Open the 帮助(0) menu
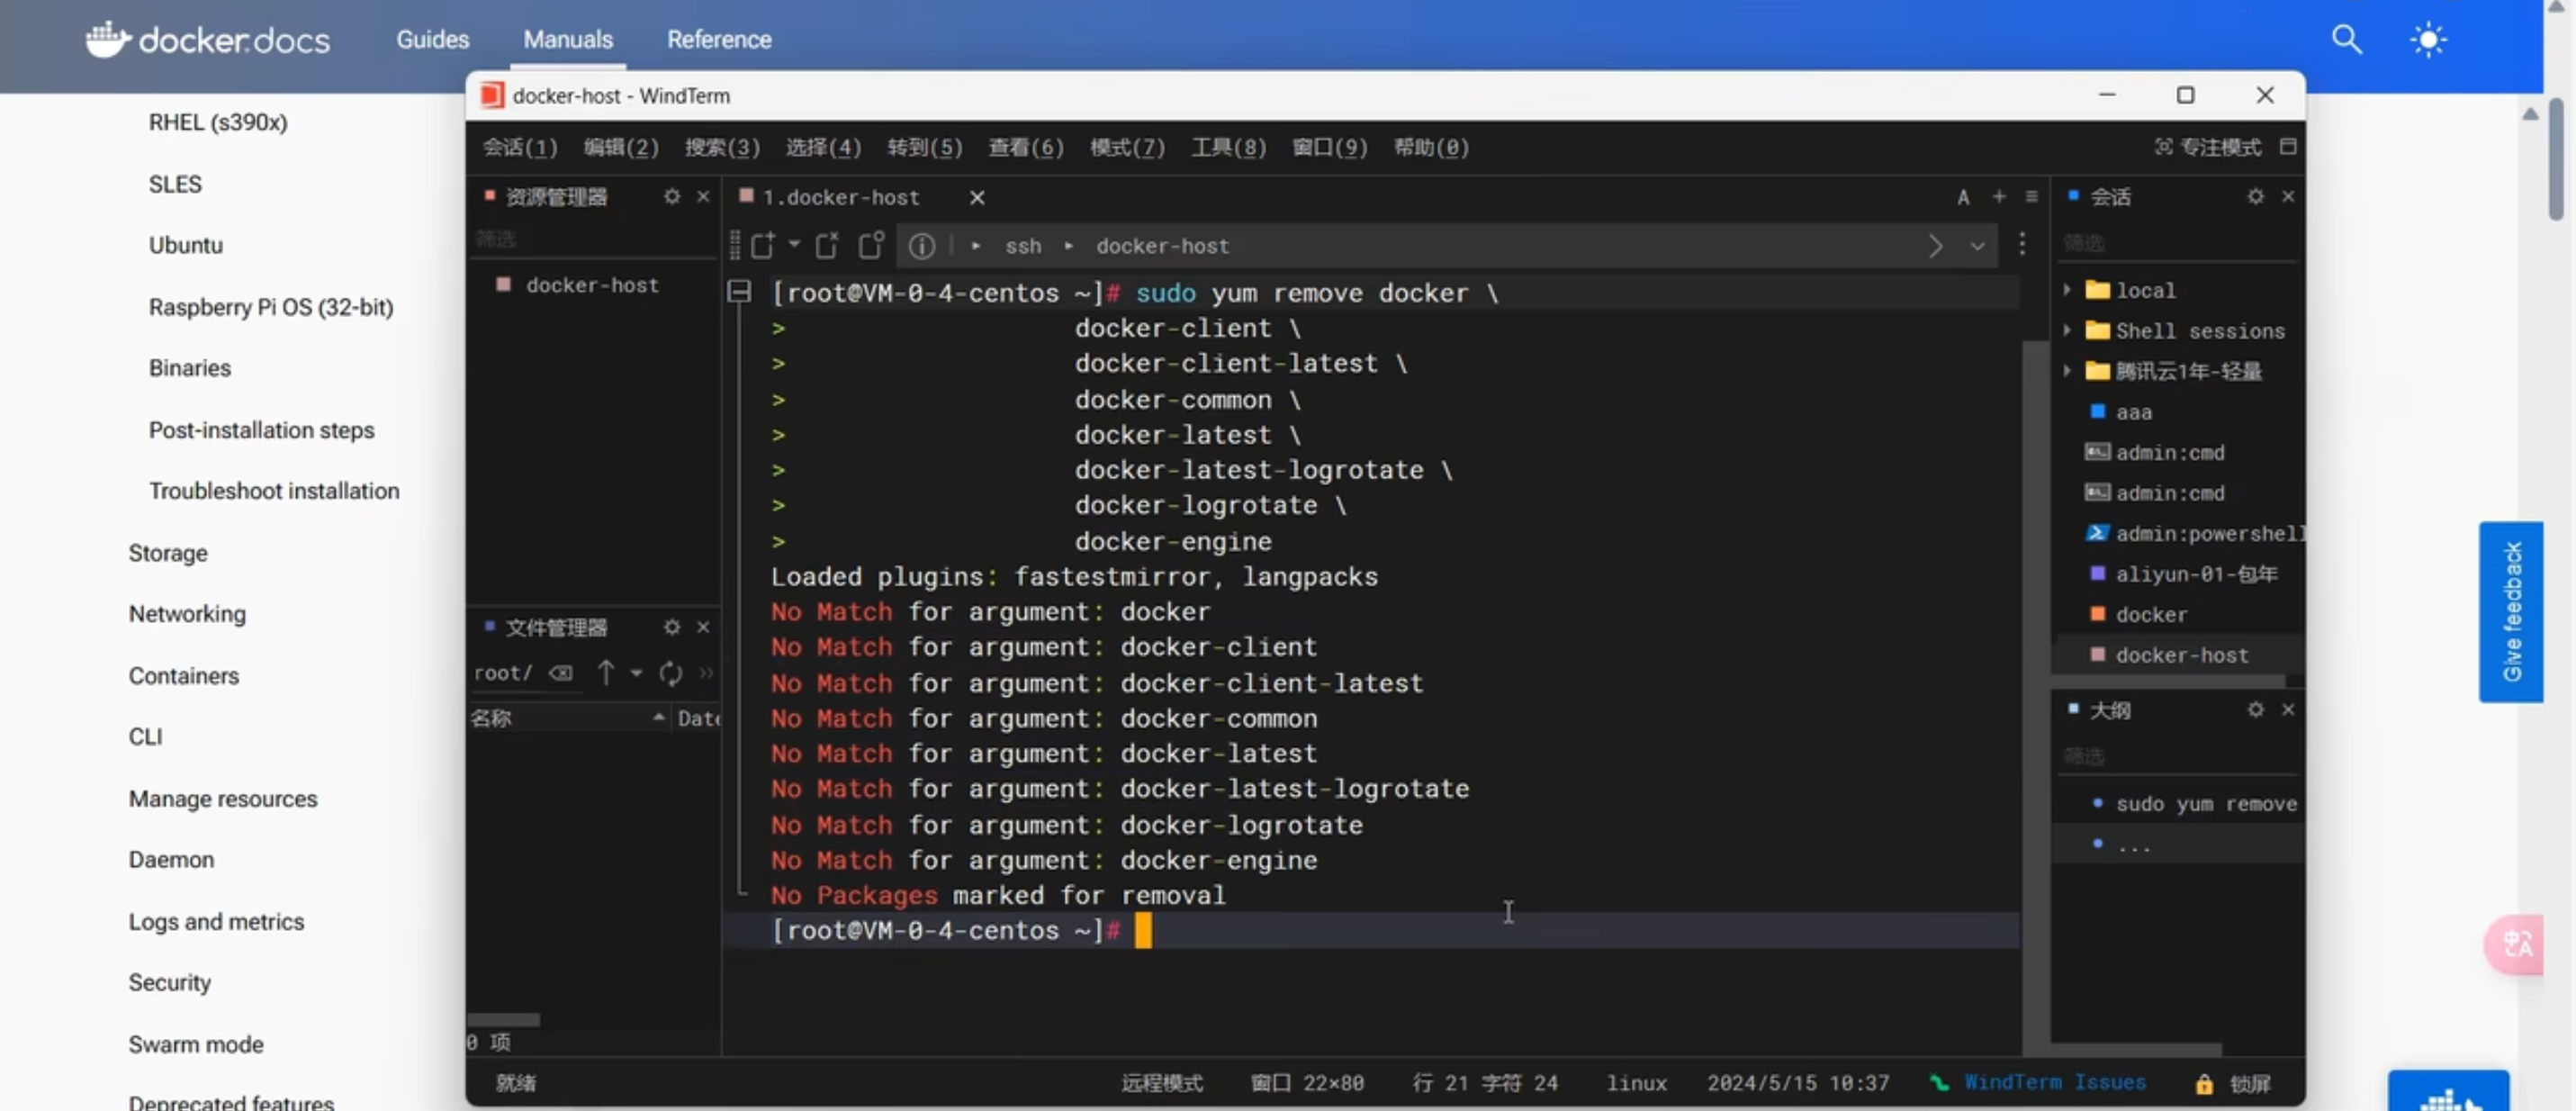2576x1111 pixels. (x=1431, y=148)
